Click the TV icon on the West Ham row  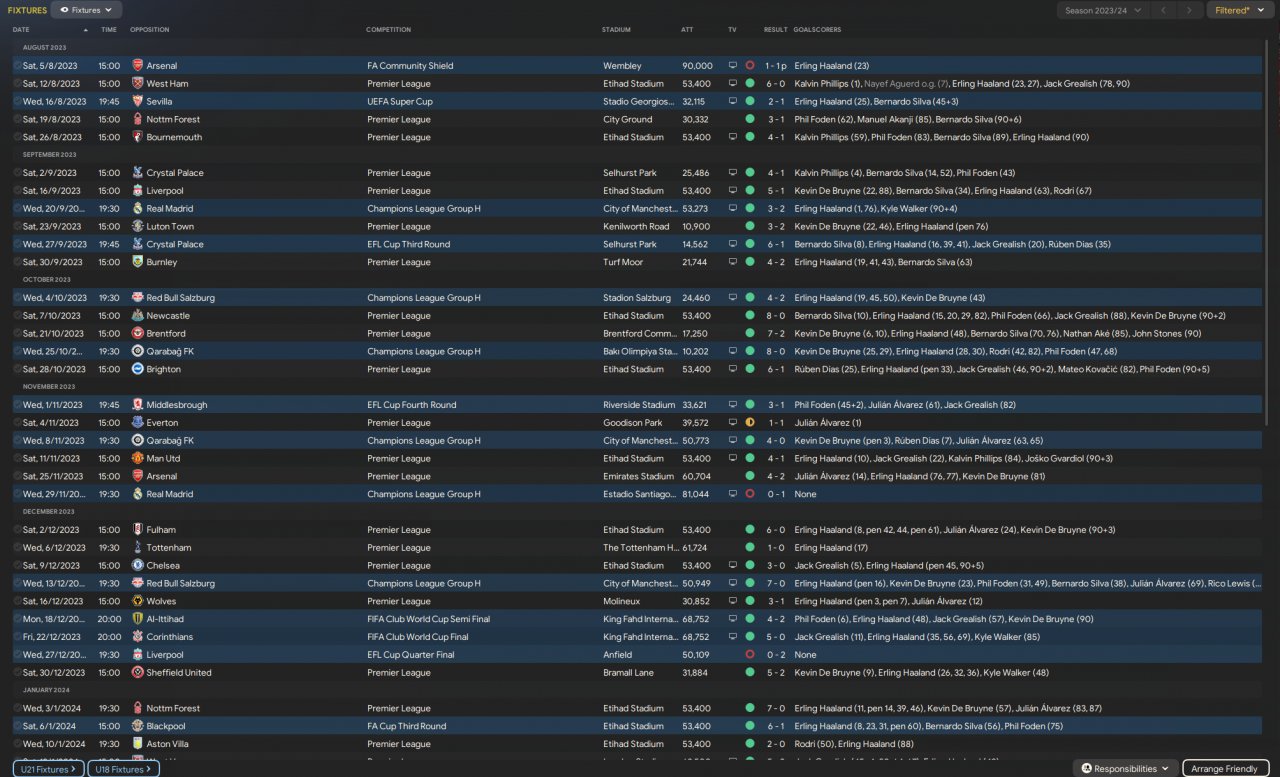pyautogui.click(x=732, y=84)
